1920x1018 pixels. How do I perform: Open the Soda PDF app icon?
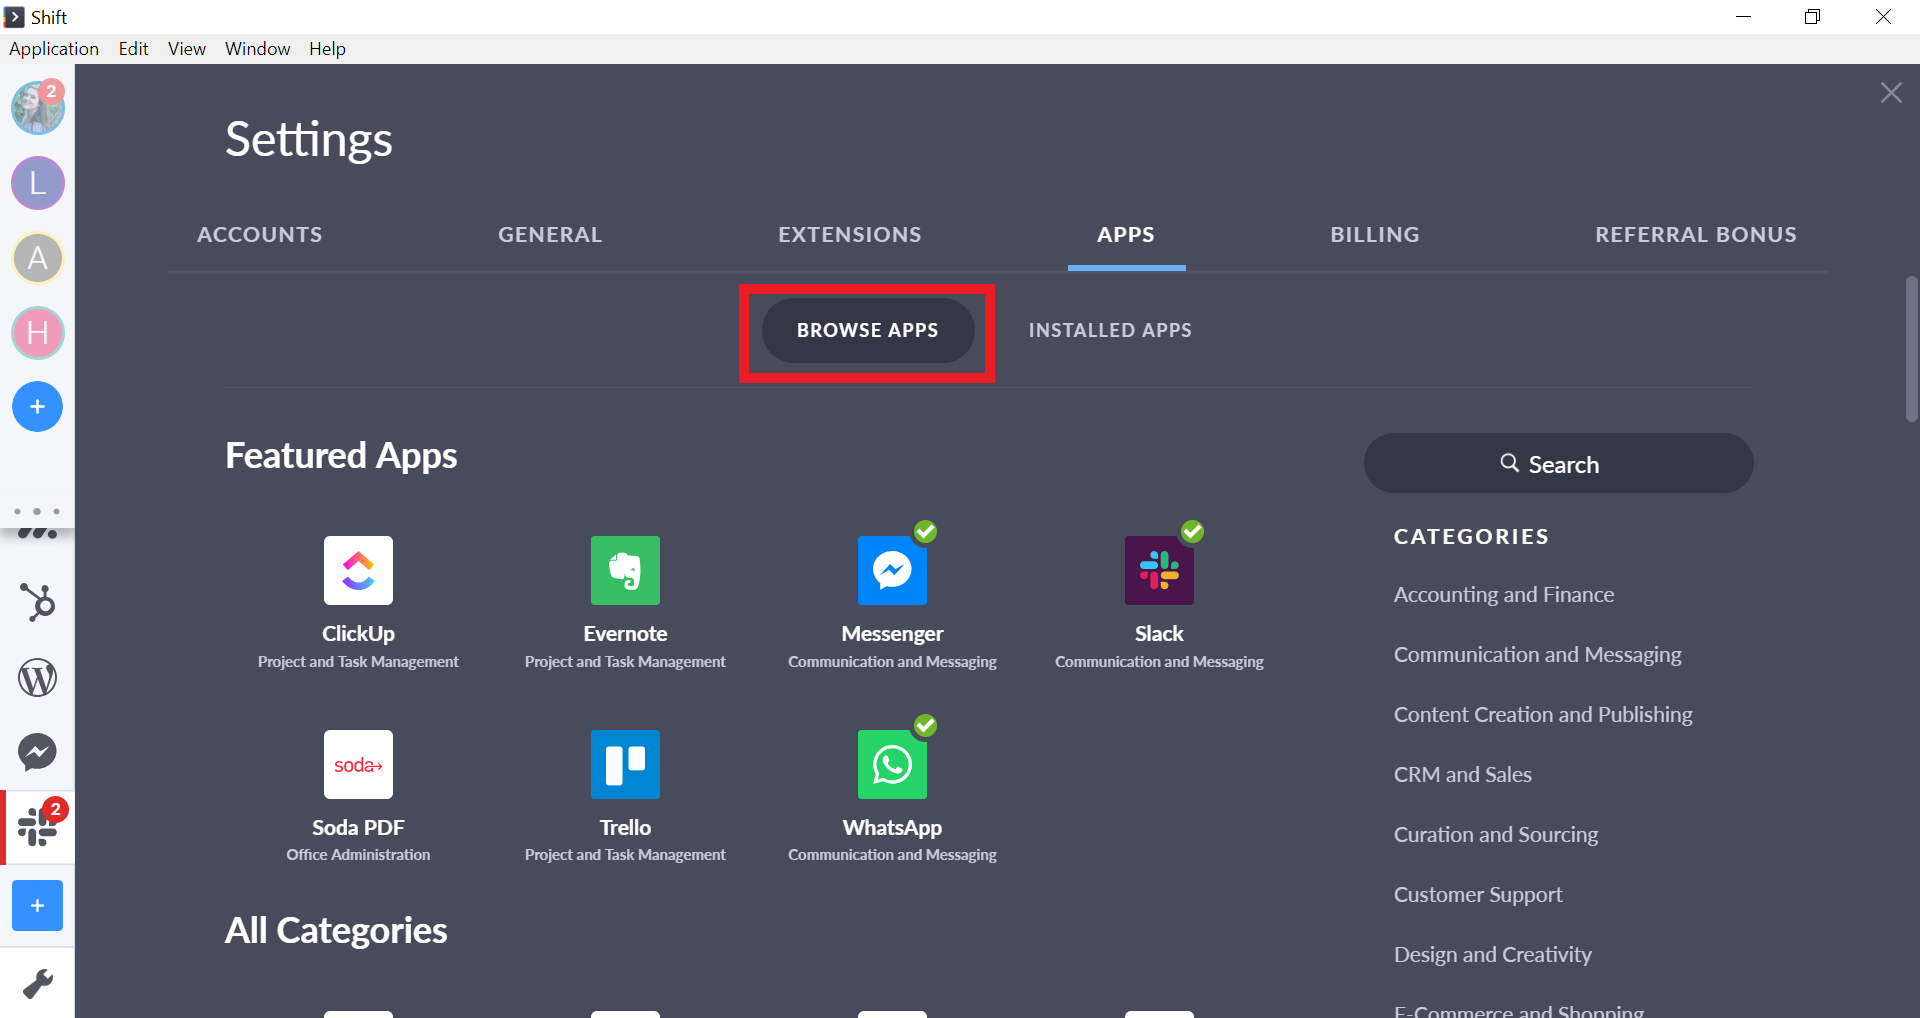pyautogui.click(x=358, y=764)
